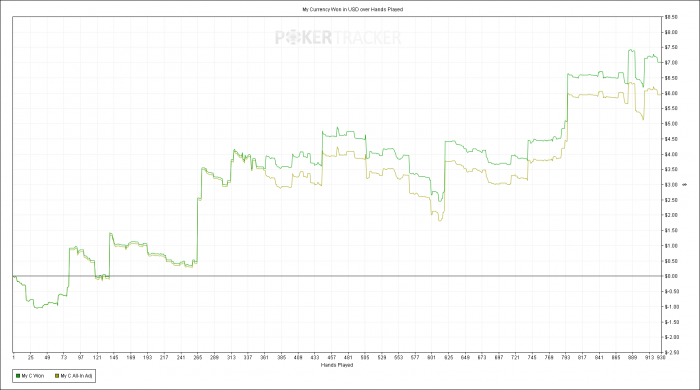
Task: Select the 'My C Won' legend label
Action: point(33,376)
